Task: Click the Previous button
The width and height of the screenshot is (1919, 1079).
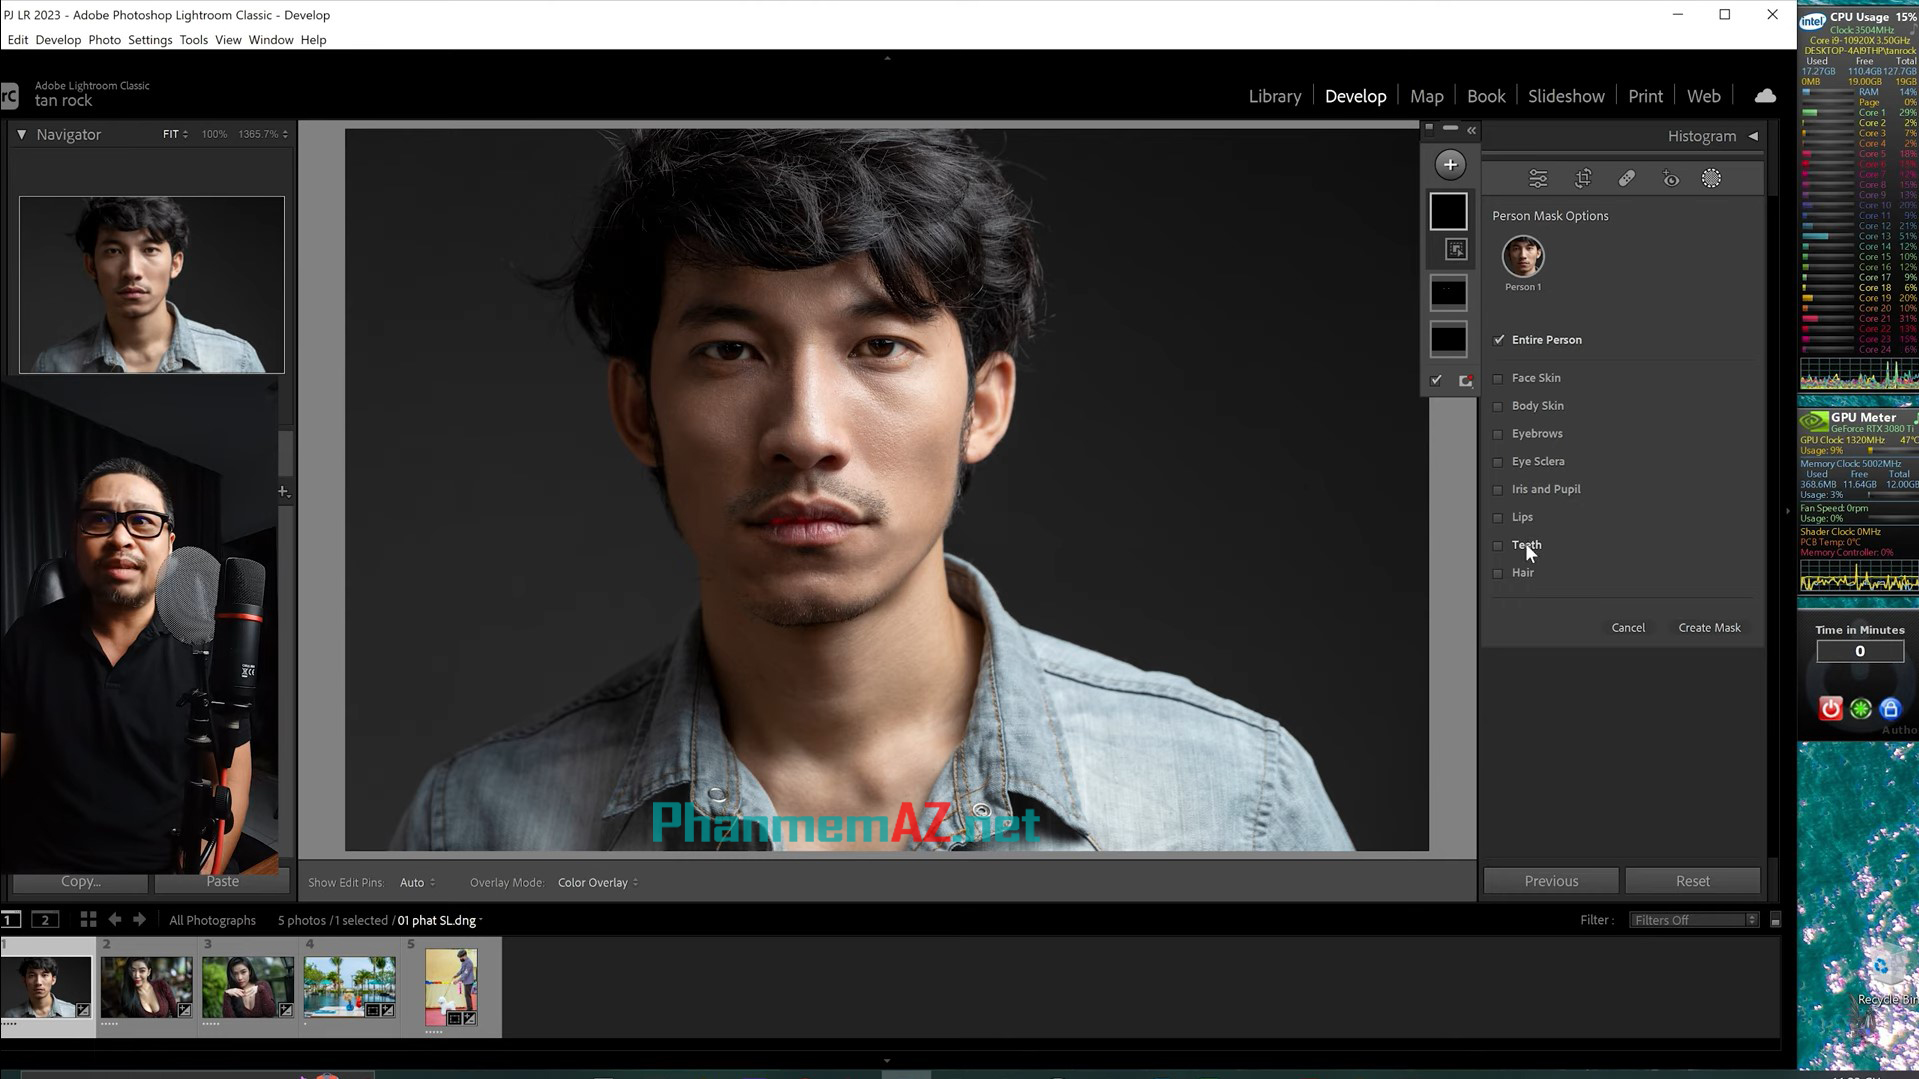Action: 1550,880
